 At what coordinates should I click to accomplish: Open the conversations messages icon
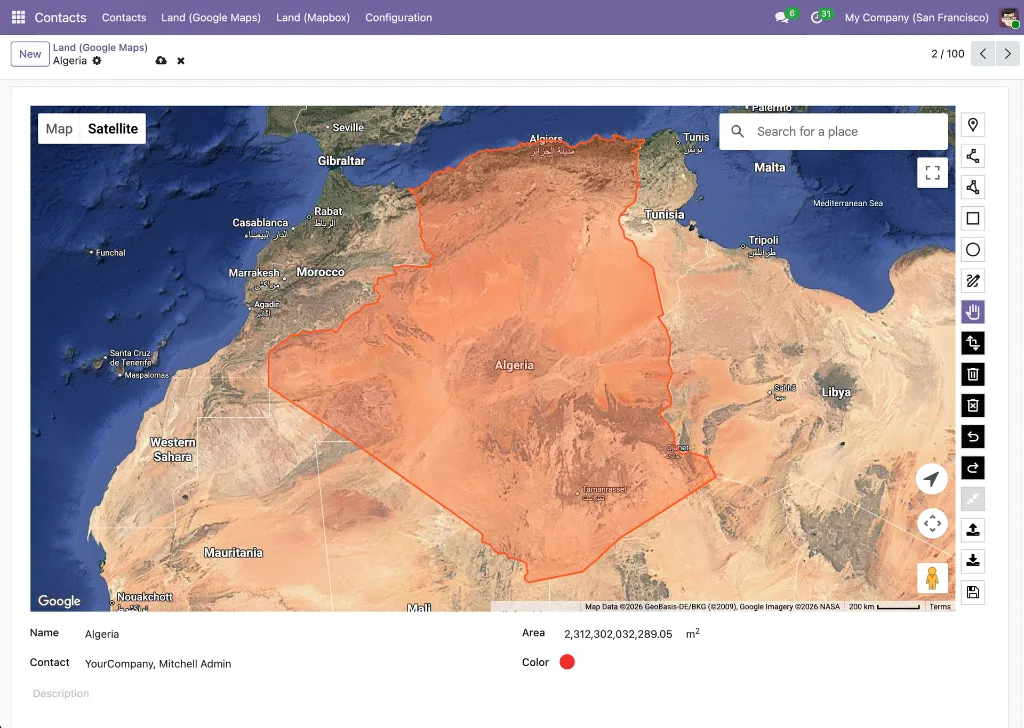(x=782, y=18)
